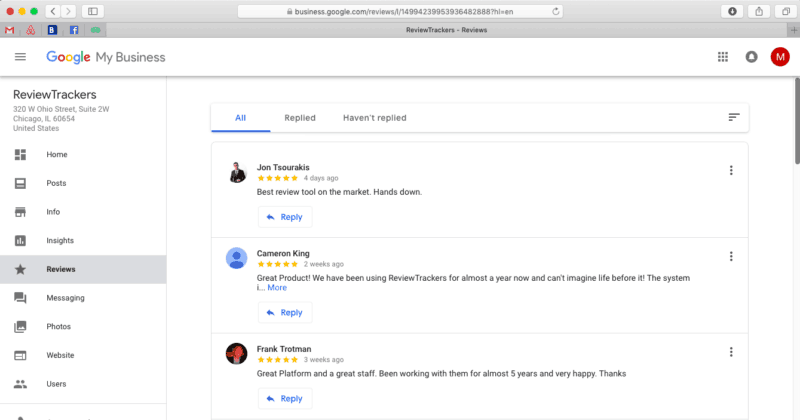Switch to the Haven't replied tab
The width and height of the screenshot is (800, 420).
374,118
